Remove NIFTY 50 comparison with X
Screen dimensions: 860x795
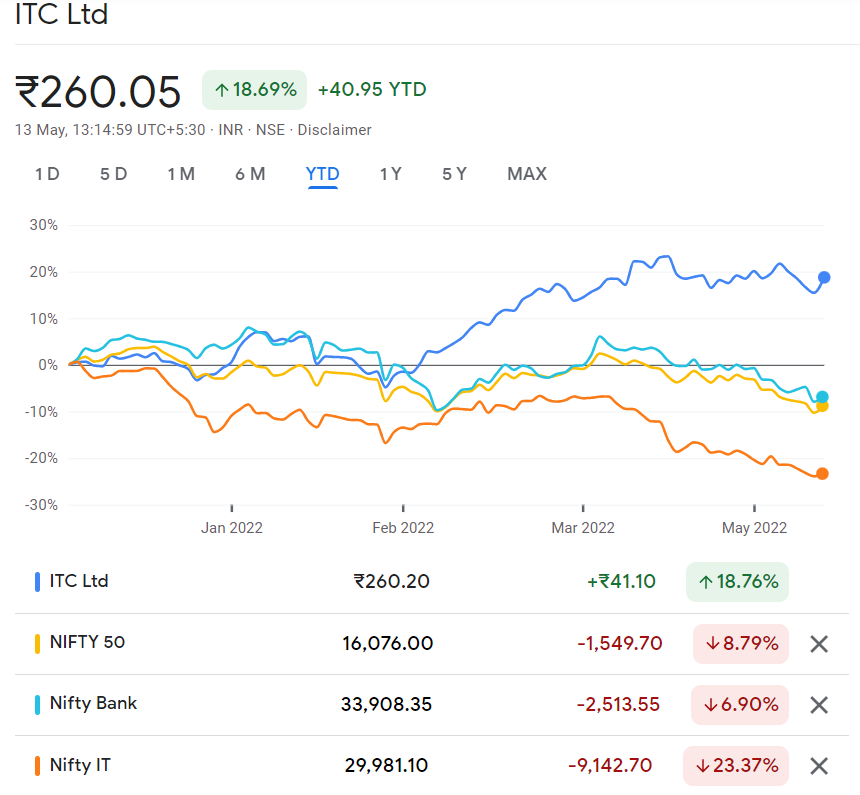[x=818, y=644]
